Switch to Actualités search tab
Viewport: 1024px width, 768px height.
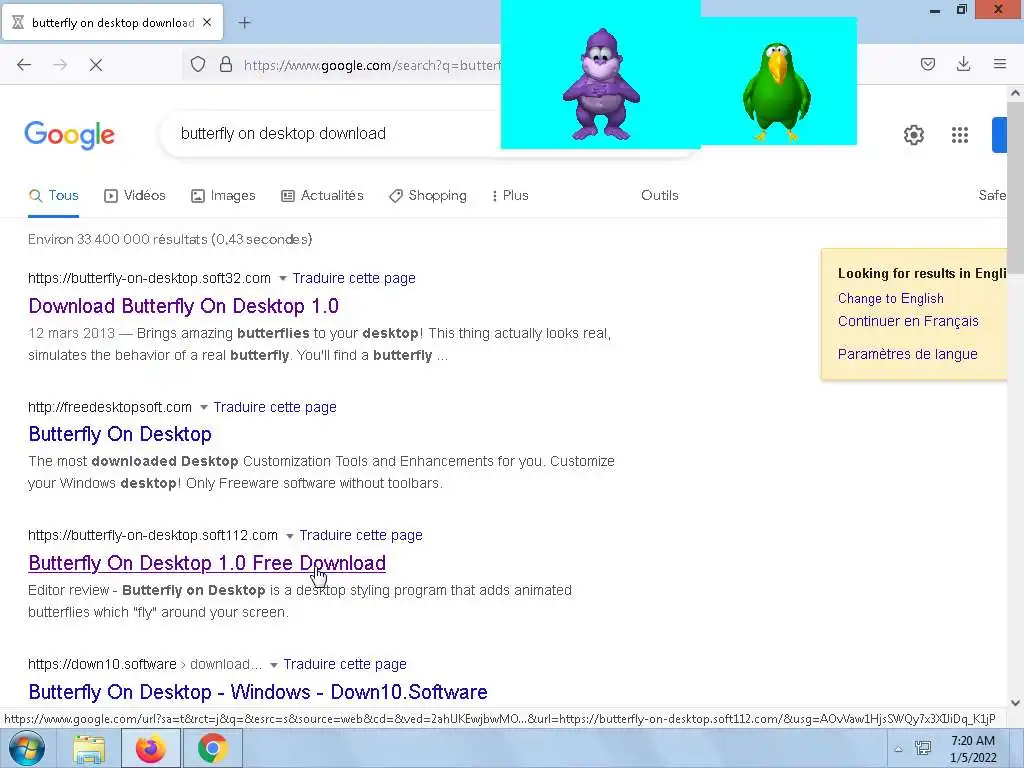point(322,195)
